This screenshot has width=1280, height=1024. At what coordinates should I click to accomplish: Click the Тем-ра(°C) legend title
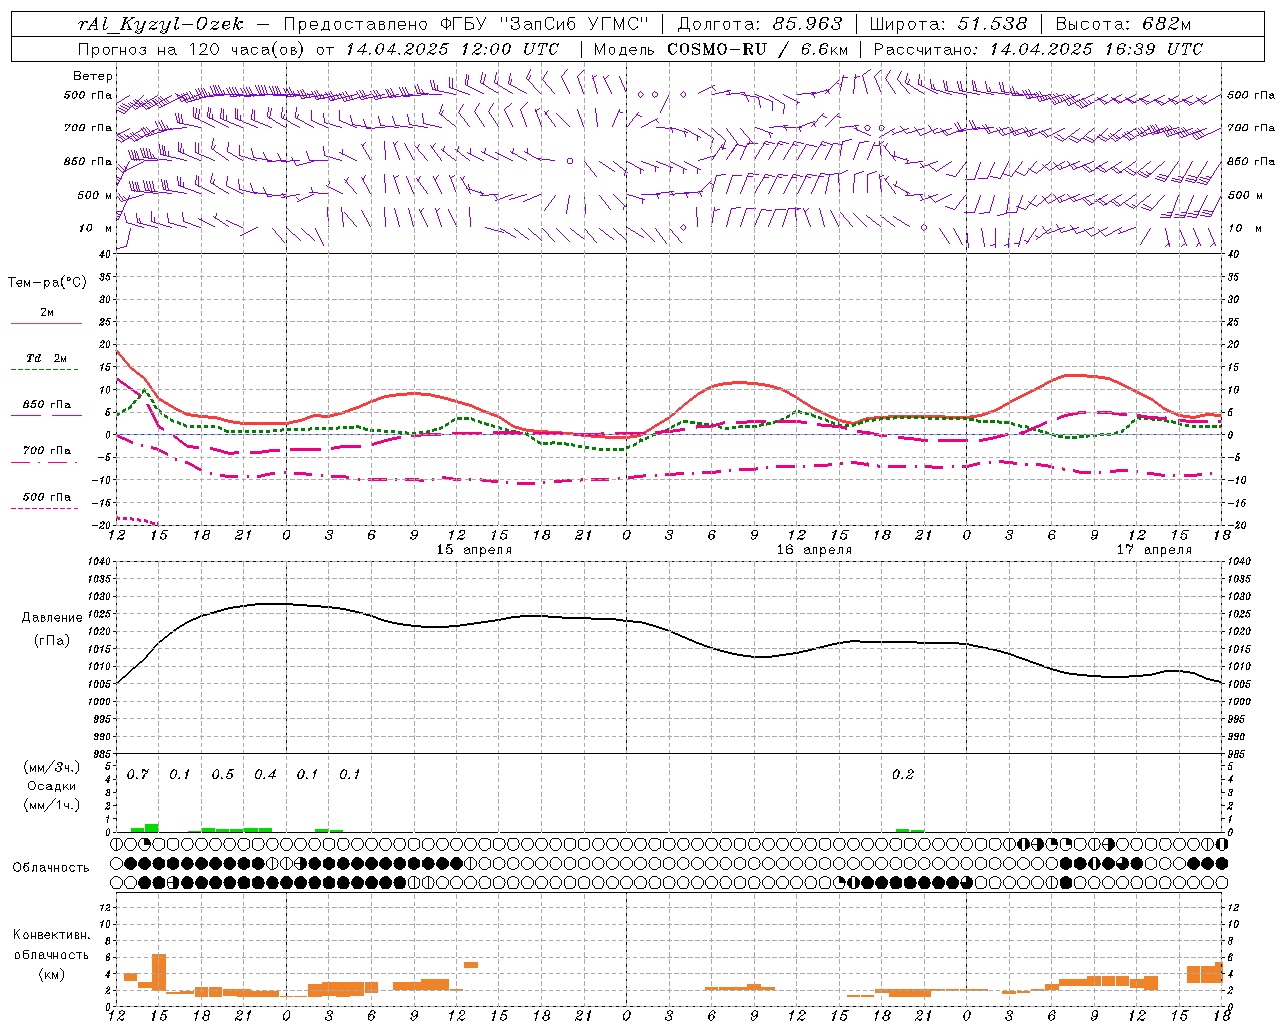click(47, 283)
